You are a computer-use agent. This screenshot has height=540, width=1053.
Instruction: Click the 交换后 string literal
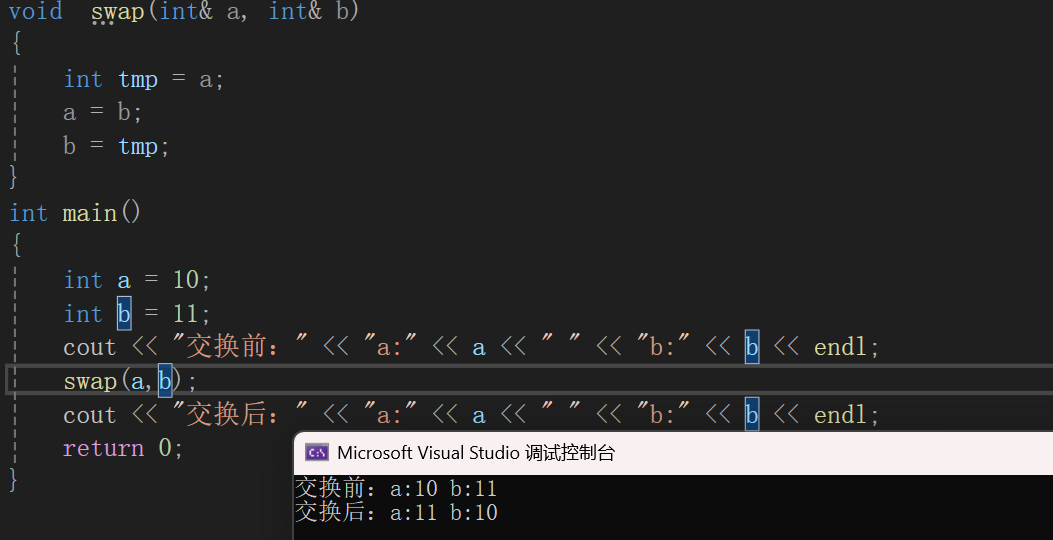[240, 414]
